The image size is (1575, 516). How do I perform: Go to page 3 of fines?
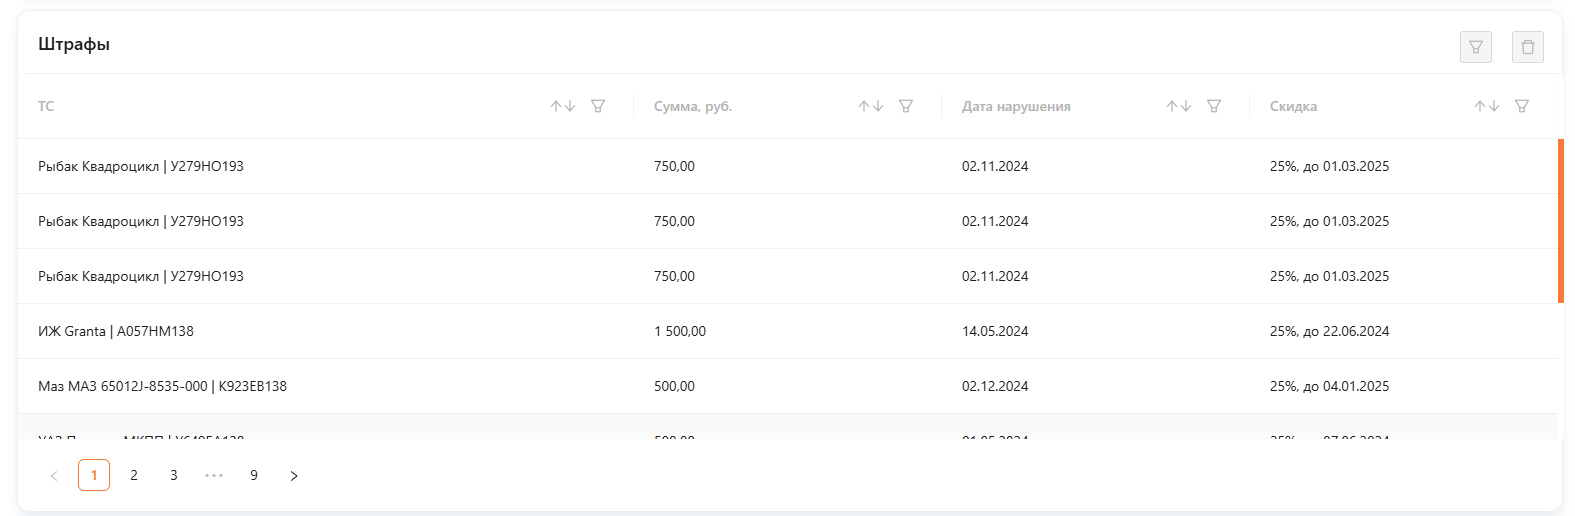[174, 475]
